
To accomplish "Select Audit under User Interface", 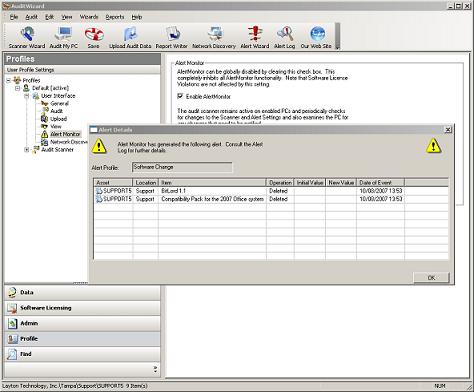I will tap(56, 111).
